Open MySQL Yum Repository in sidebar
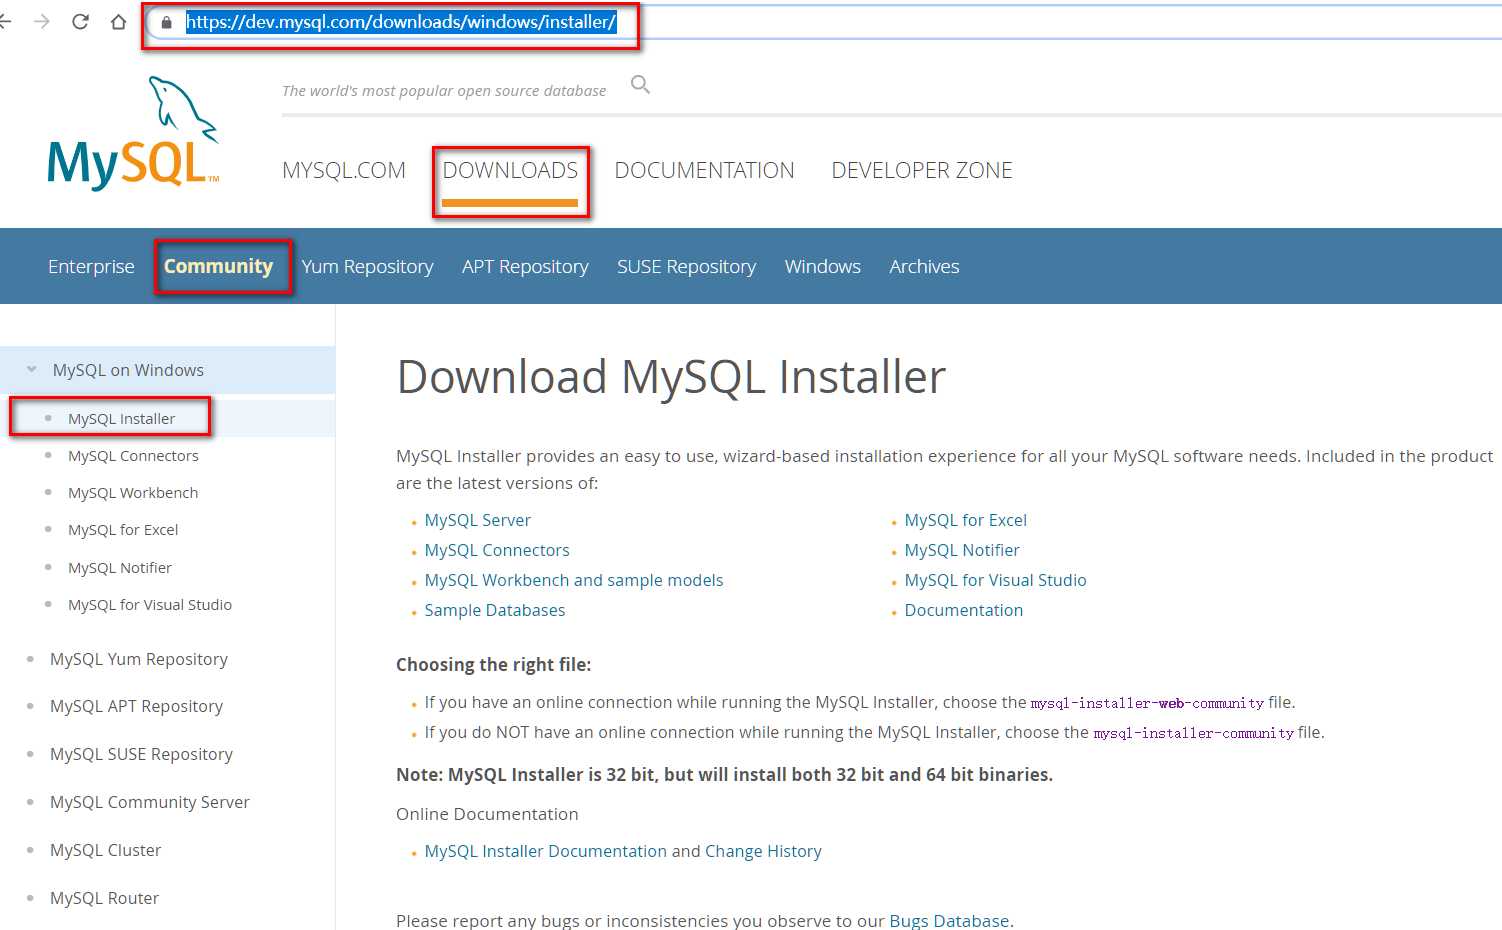1502x930 pixels. click(139, 660)
